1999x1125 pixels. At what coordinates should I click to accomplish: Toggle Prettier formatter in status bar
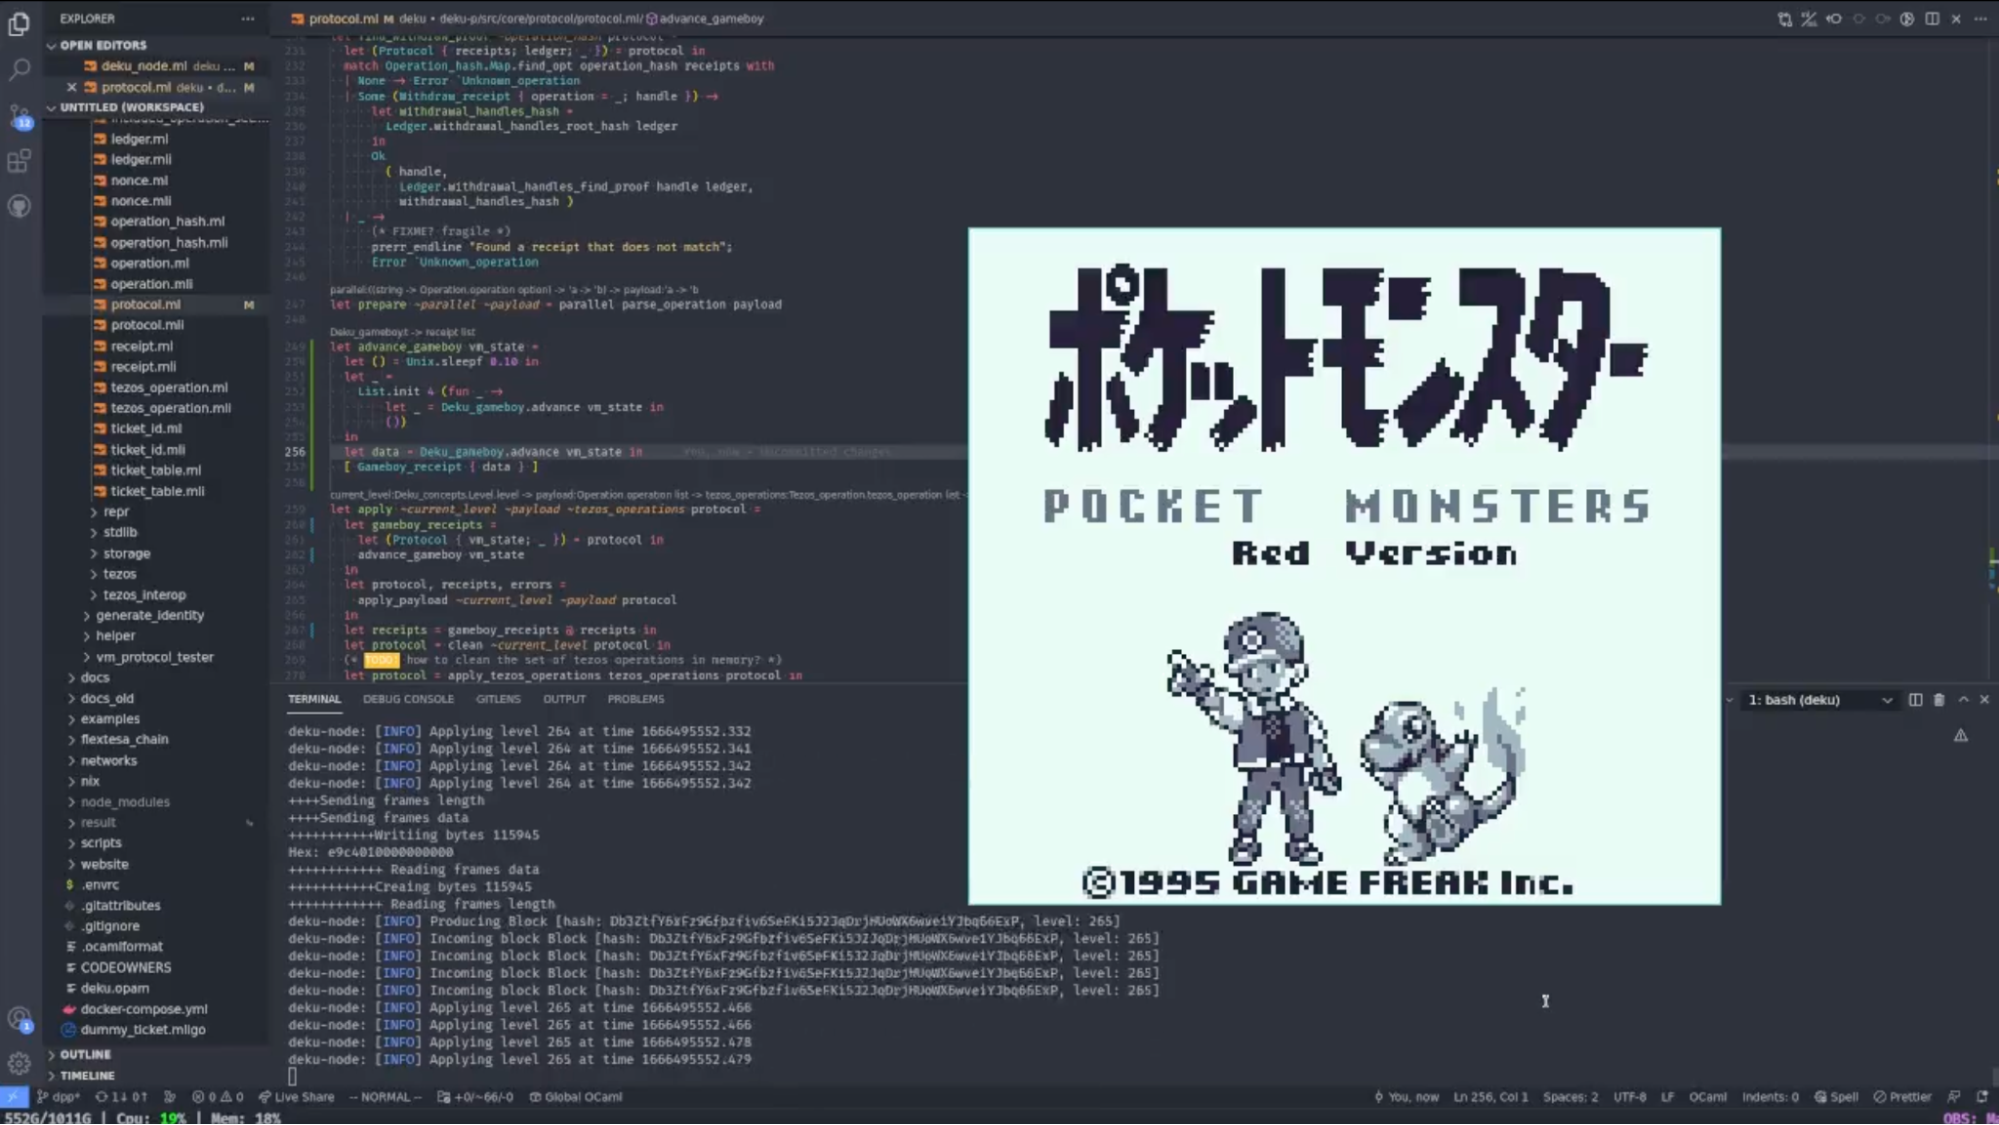(x=1902, y=1097)
